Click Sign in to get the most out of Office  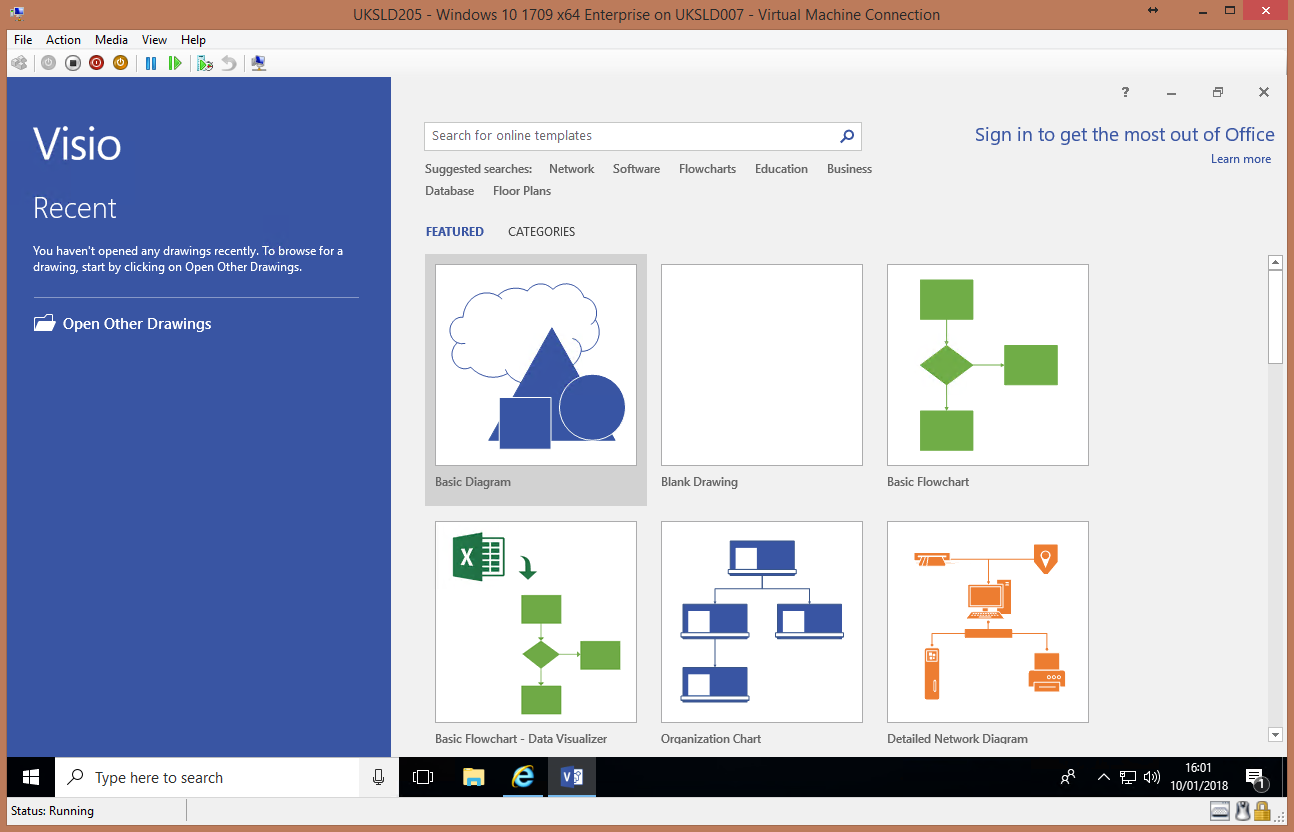1124,135
